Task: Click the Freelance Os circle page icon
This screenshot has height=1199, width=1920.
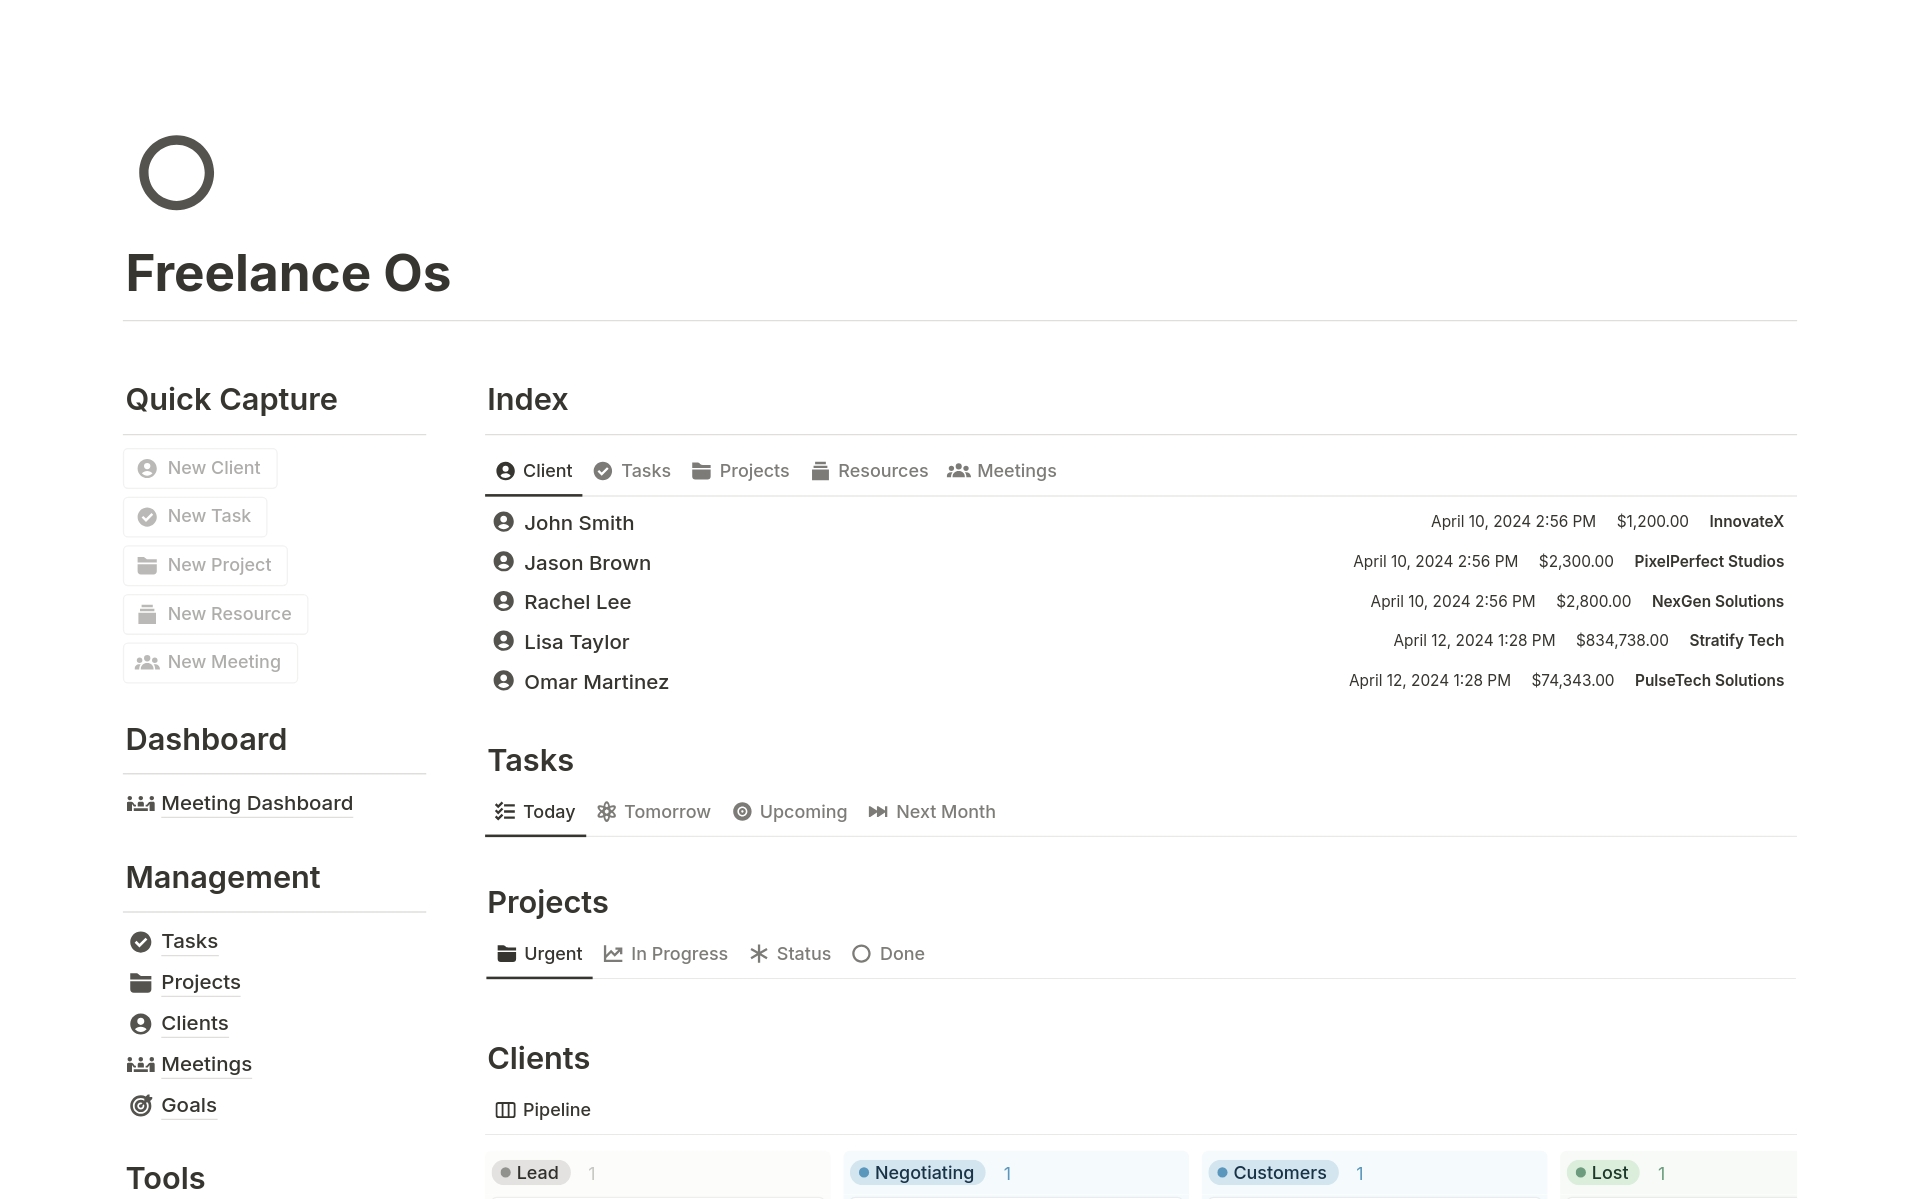Action: point(176,173)
